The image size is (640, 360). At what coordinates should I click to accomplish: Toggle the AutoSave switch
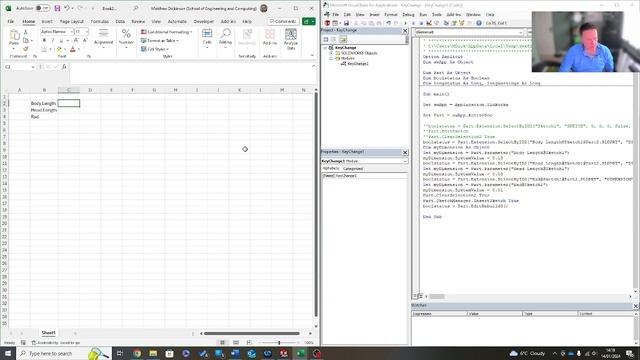tap(42, 8)
